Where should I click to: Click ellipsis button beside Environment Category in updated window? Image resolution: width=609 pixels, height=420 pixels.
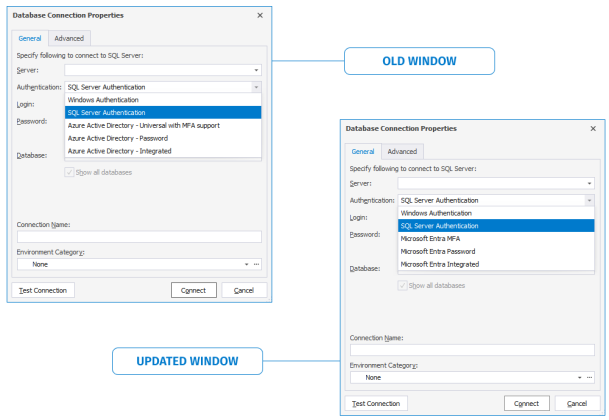[590, 378]
